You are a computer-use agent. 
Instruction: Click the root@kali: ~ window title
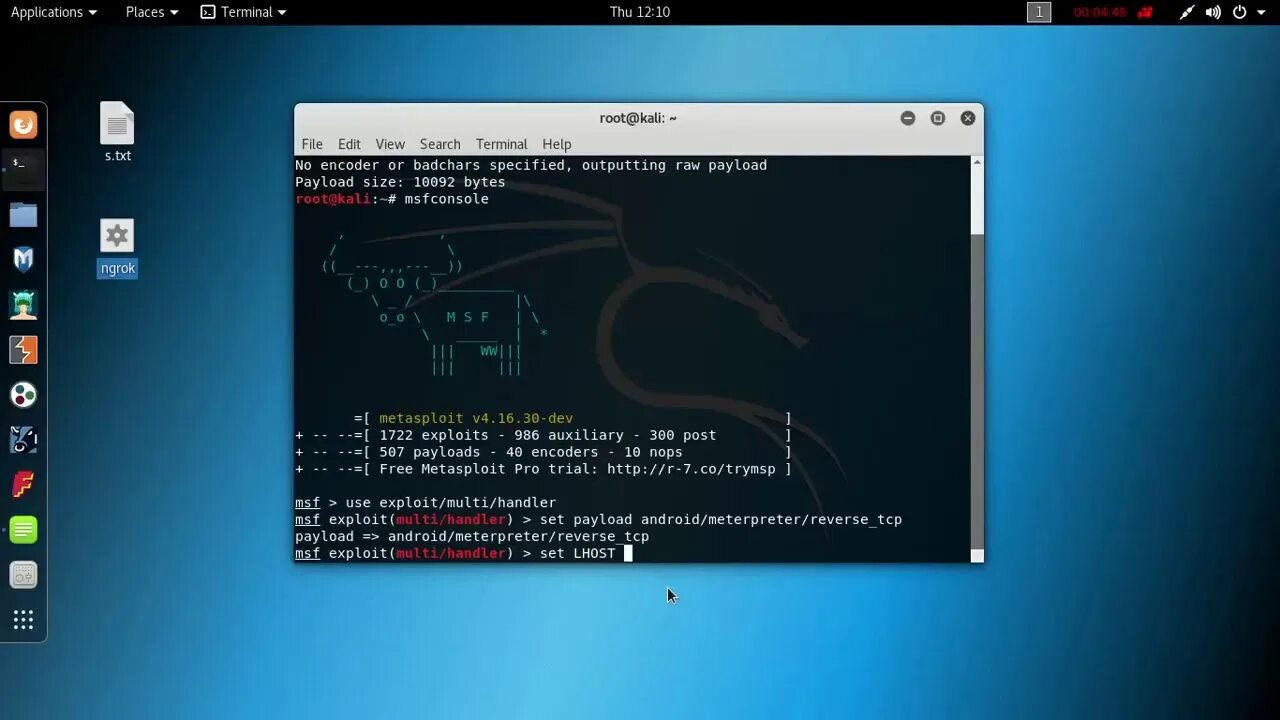point(638,118)
